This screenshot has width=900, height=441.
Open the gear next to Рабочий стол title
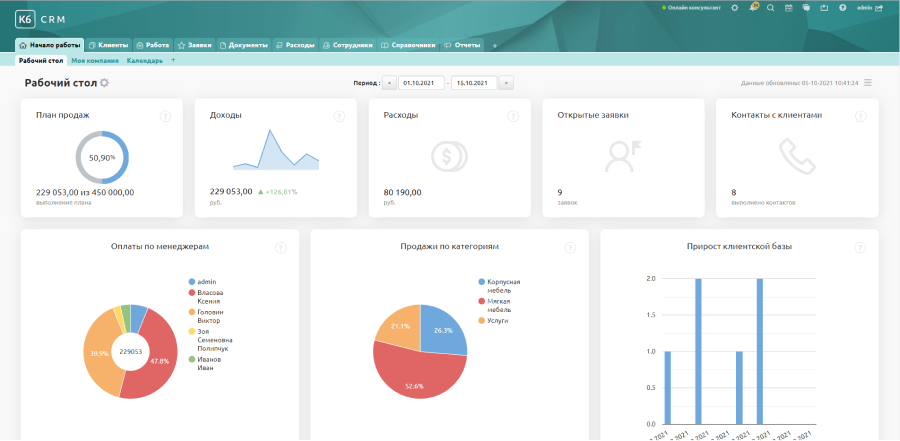click(104, 83)
